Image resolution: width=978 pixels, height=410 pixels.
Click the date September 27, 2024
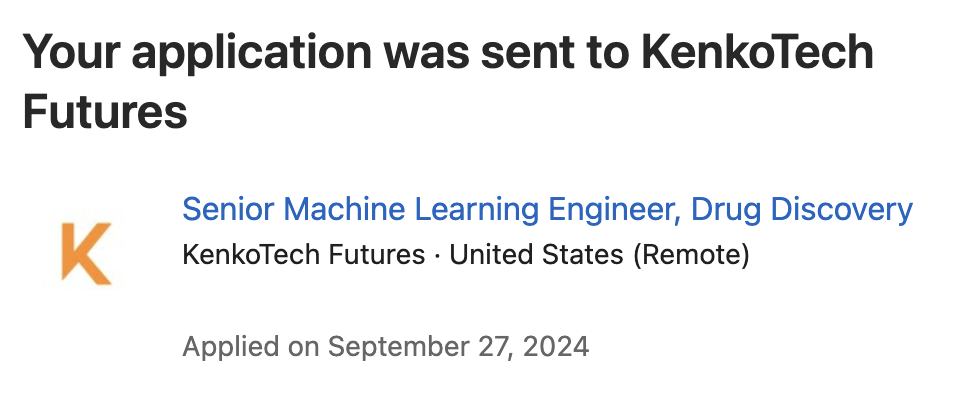click(458, 346)
